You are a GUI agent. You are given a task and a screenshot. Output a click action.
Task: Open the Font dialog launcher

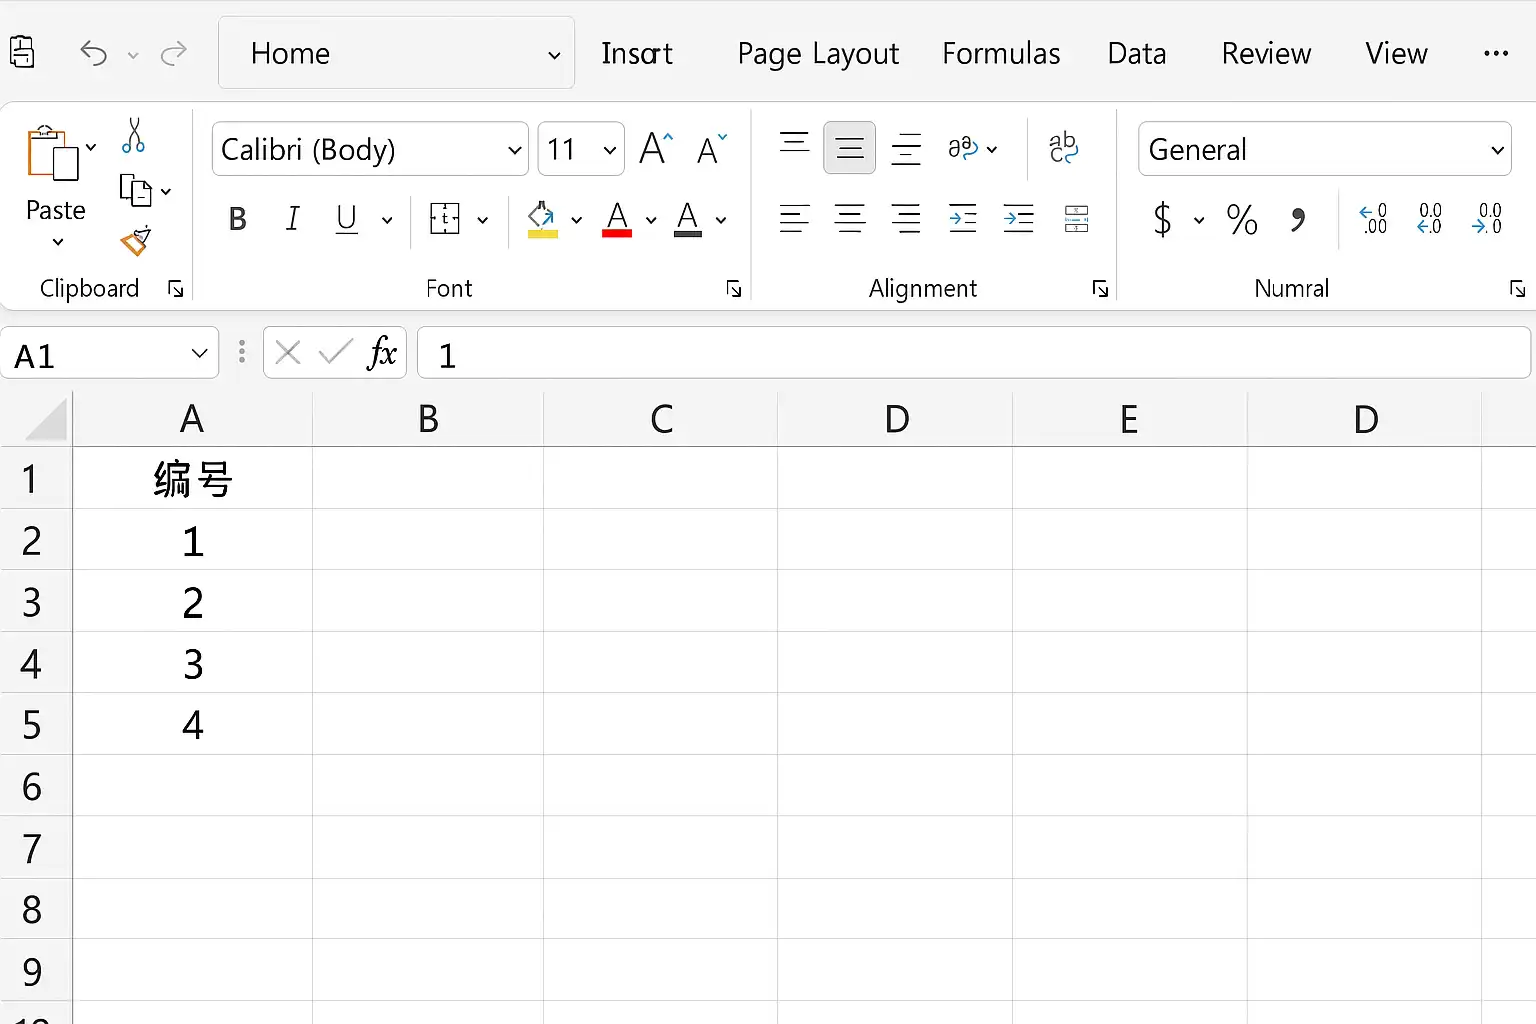[734, 289]
